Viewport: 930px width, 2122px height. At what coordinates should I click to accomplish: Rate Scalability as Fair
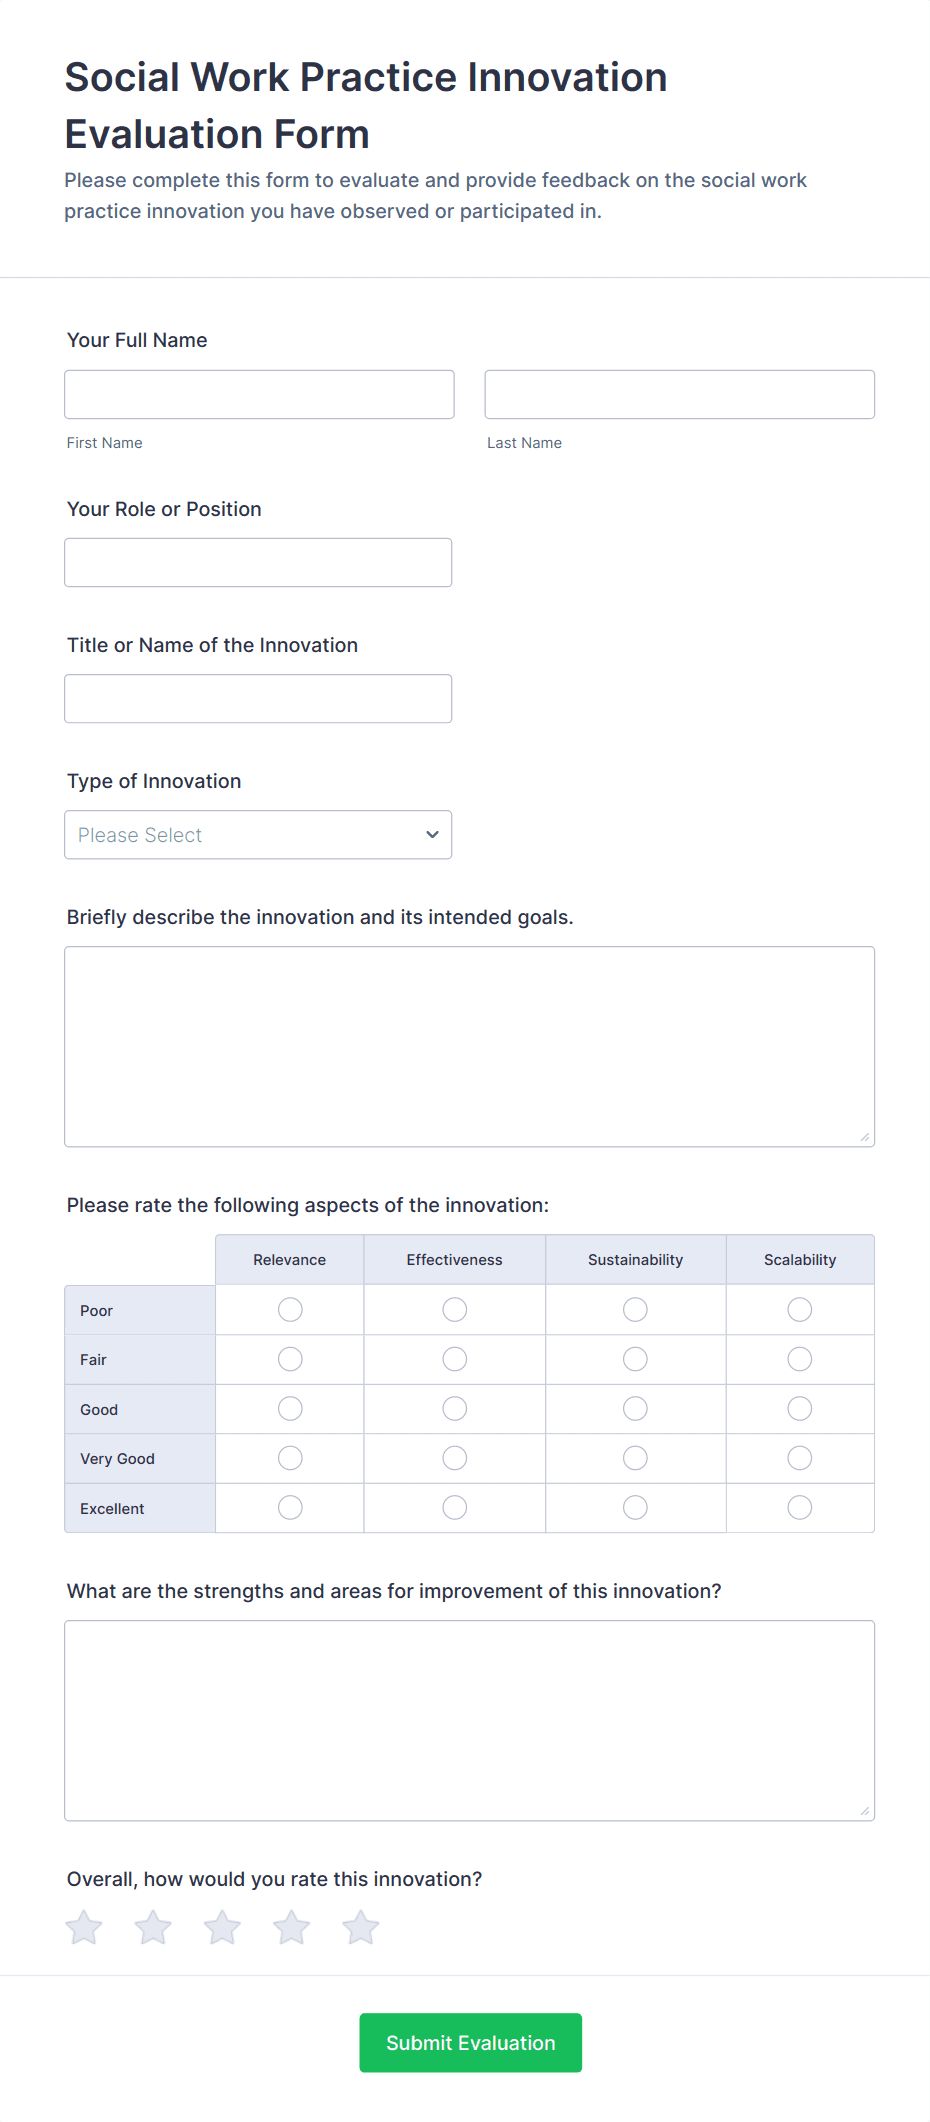[x=800, y=1359]
